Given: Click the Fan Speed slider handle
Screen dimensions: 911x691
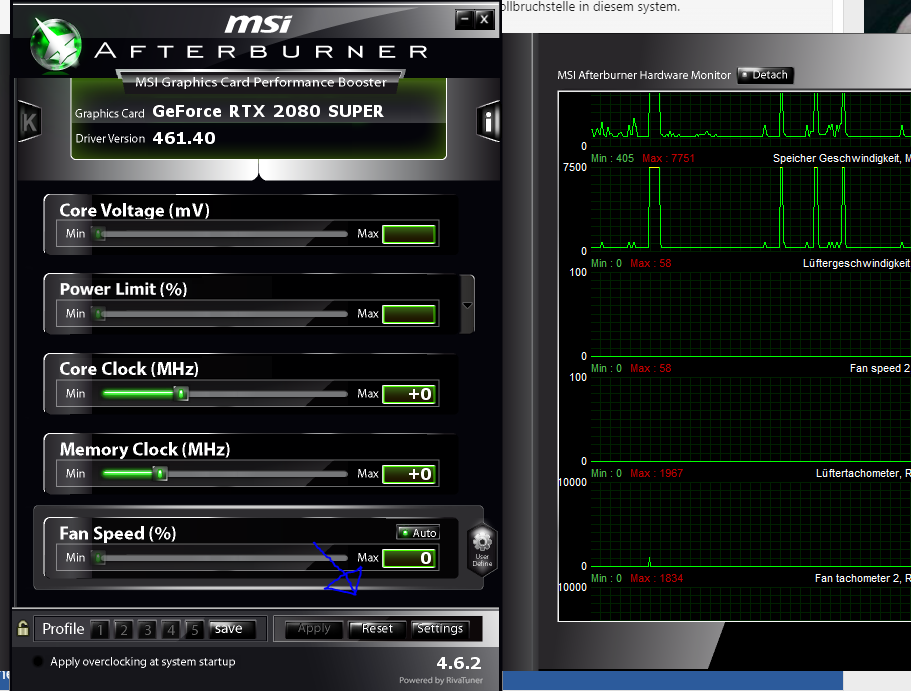Looking at the screenshot, I should [x=100, y=558].
